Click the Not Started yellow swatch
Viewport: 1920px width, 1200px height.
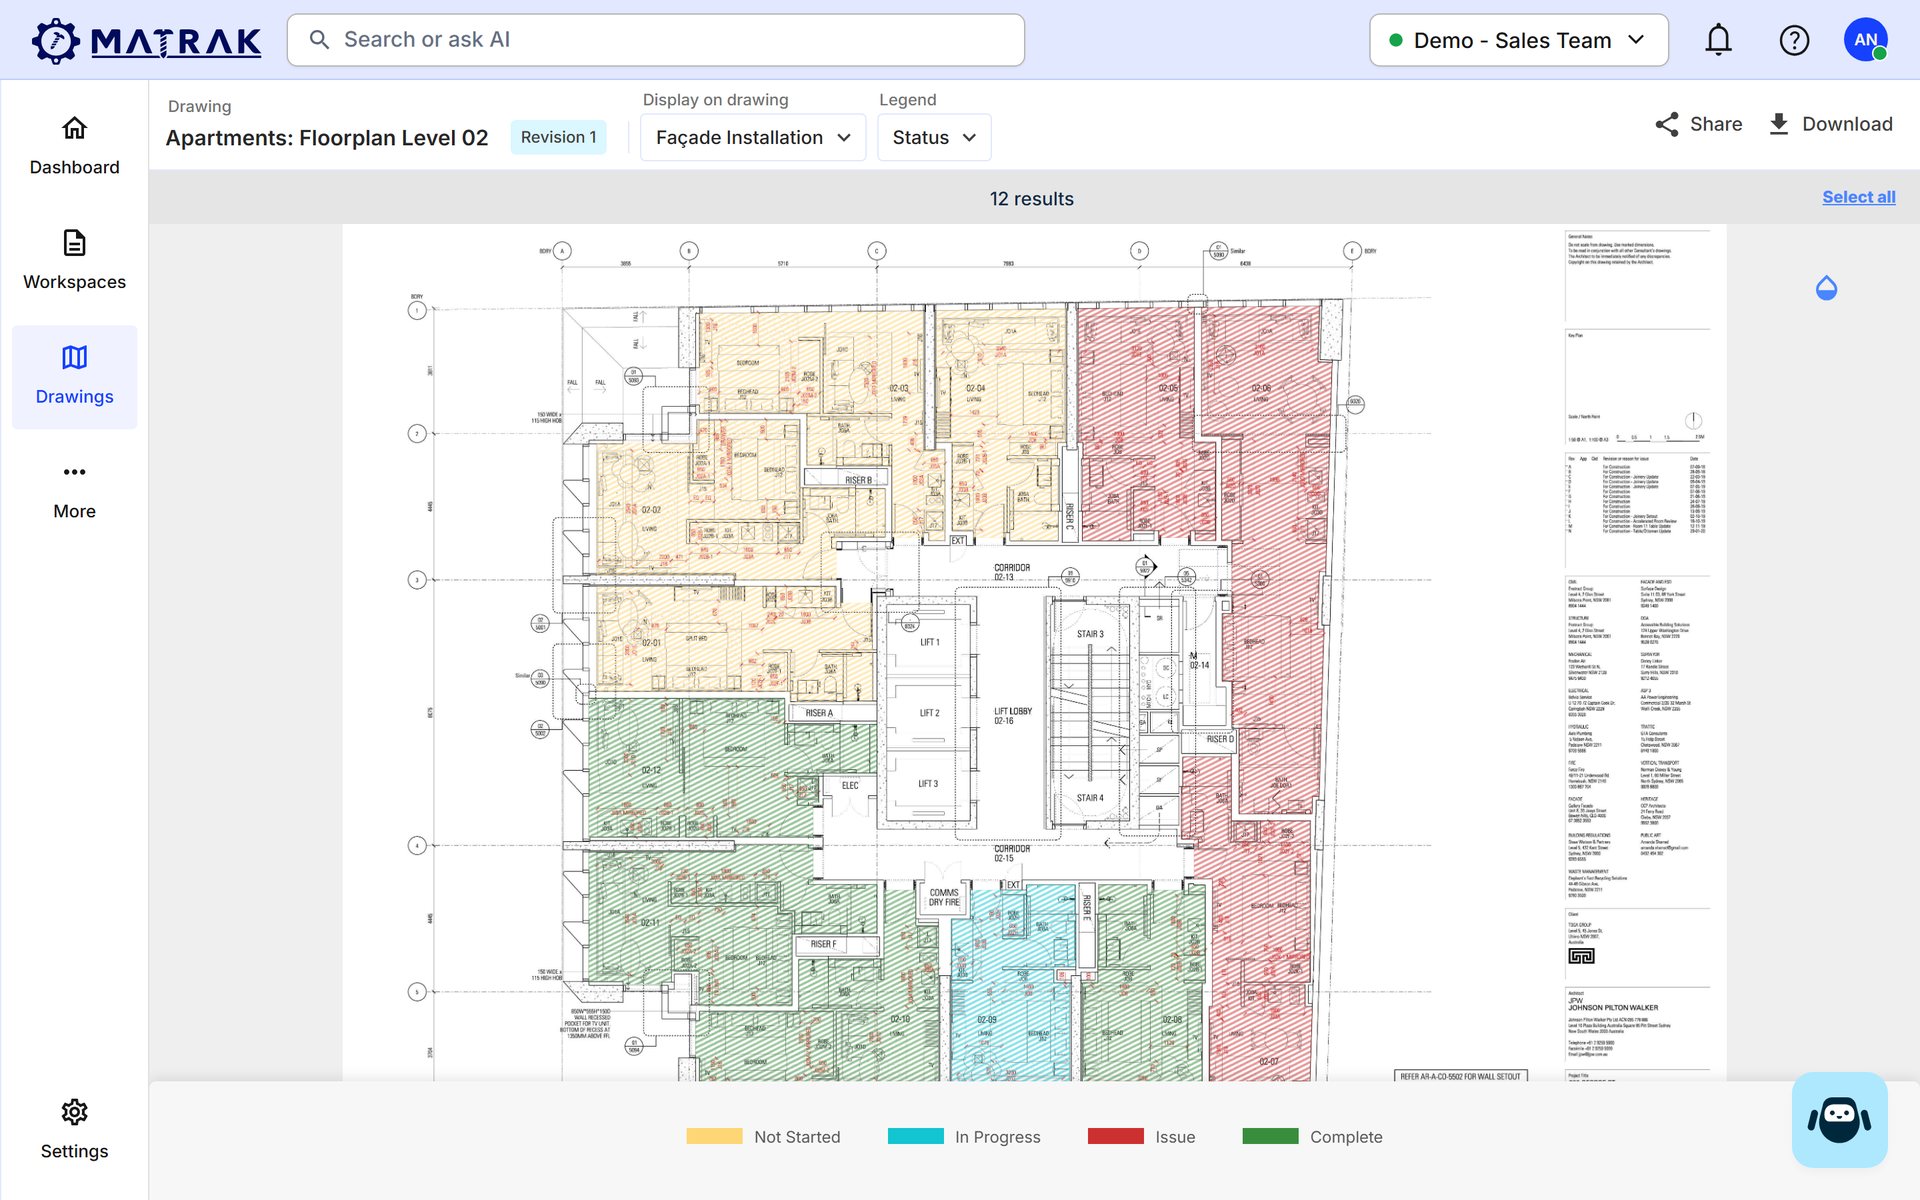point(714,1136)
